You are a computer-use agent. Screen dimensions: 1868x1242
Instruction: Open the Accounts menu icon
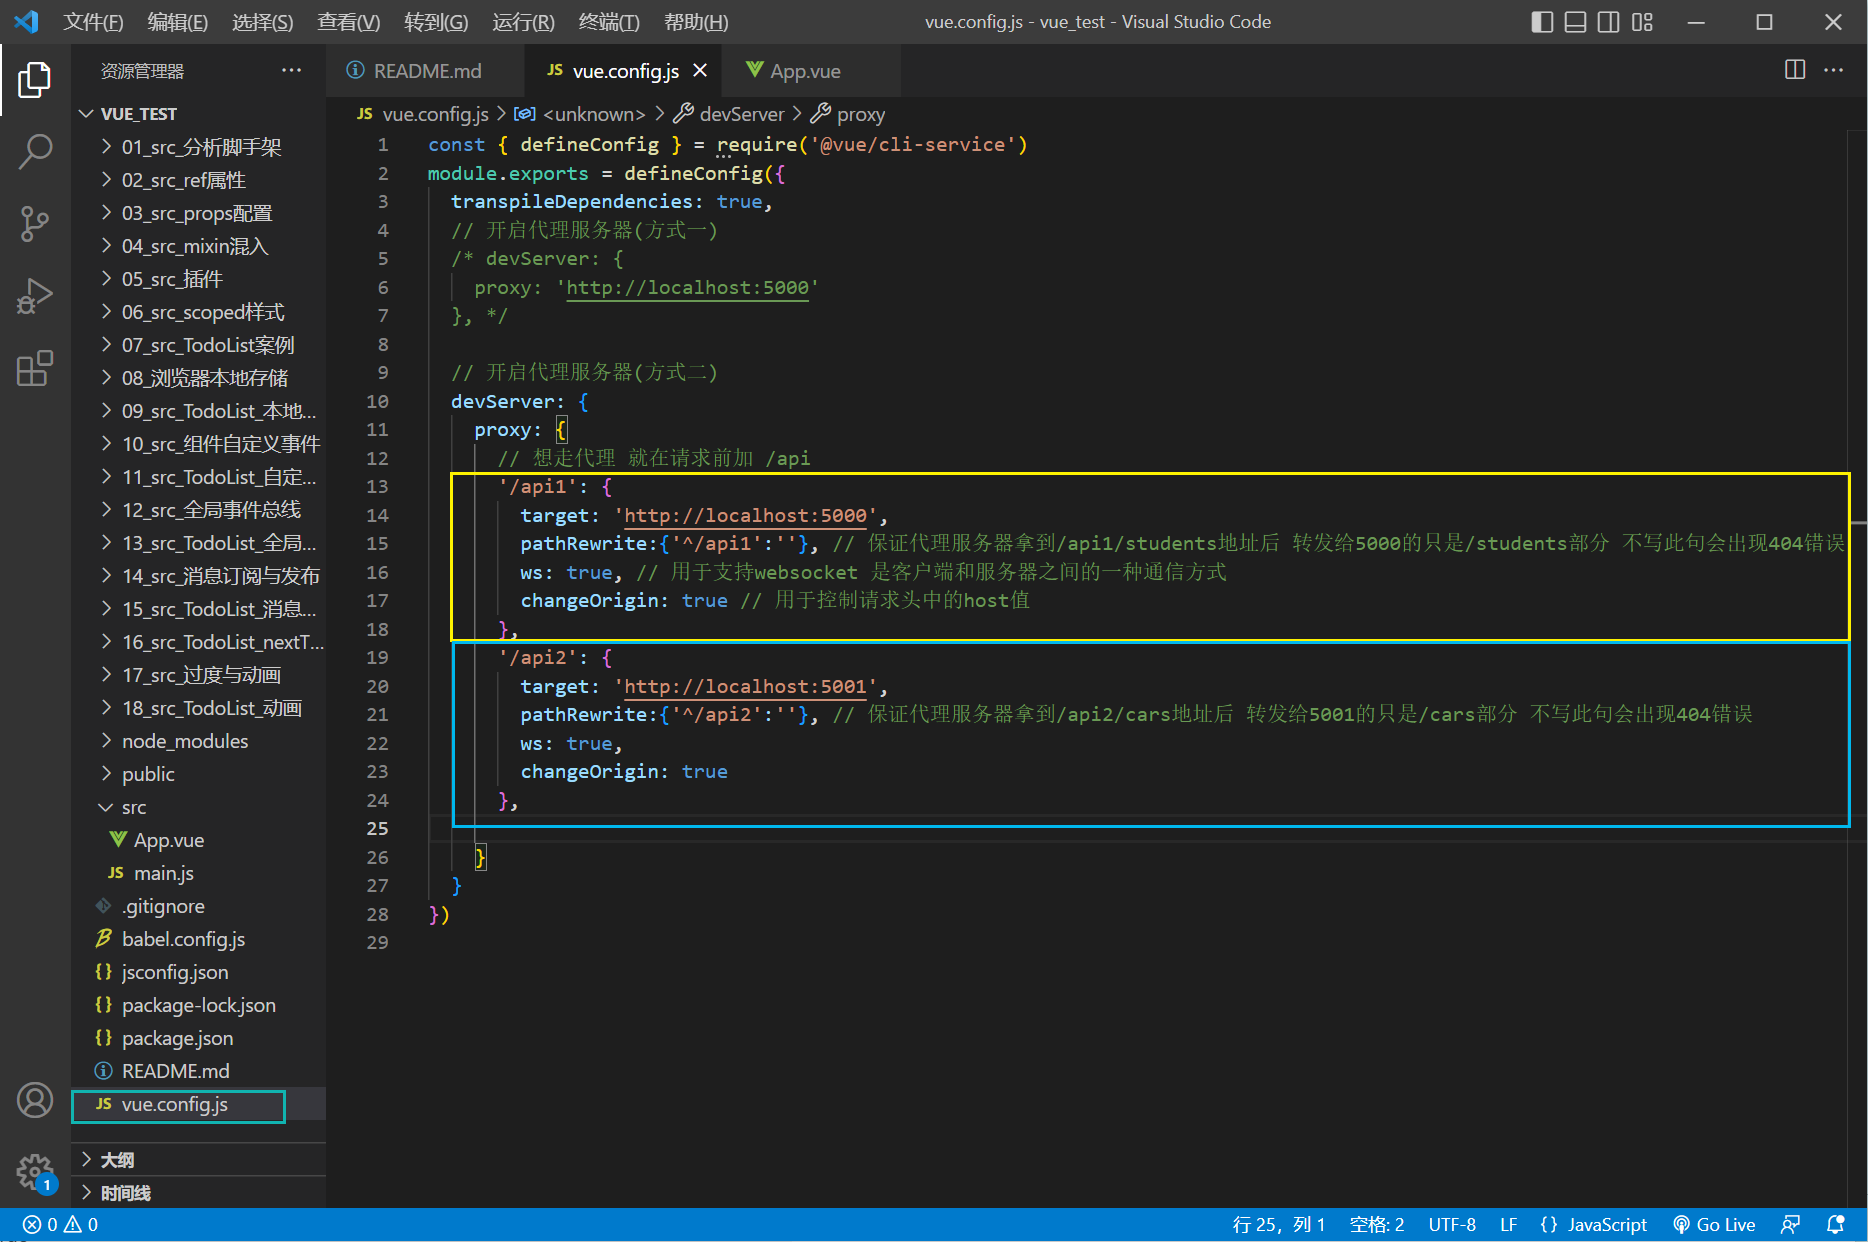point(35,1100)
